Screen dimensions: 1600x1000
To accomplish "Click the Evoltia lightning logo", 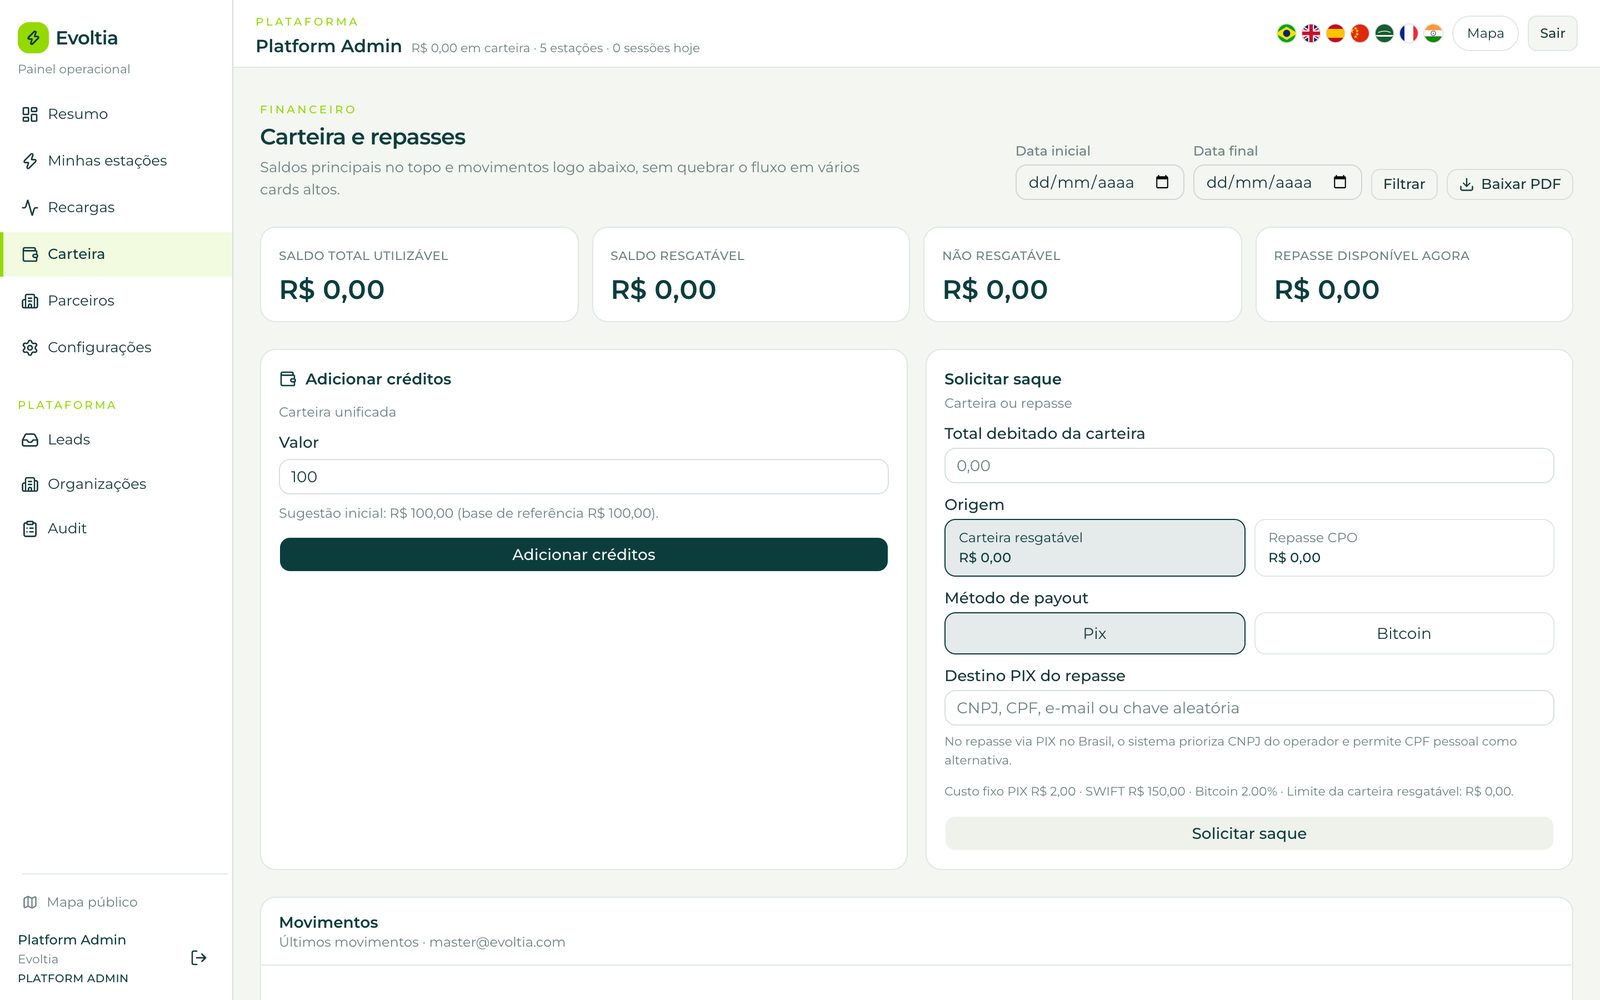I will click(33, 38).
